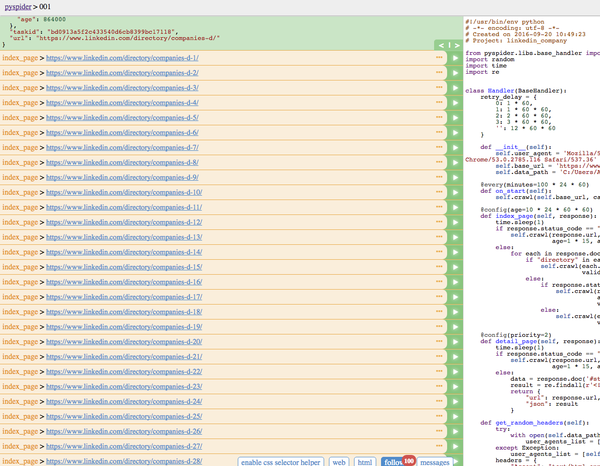The height and width of the screenshot is (466, 600).
Task: Expand details dots for companies-d-5 row
Action: [x=439, y=117]
